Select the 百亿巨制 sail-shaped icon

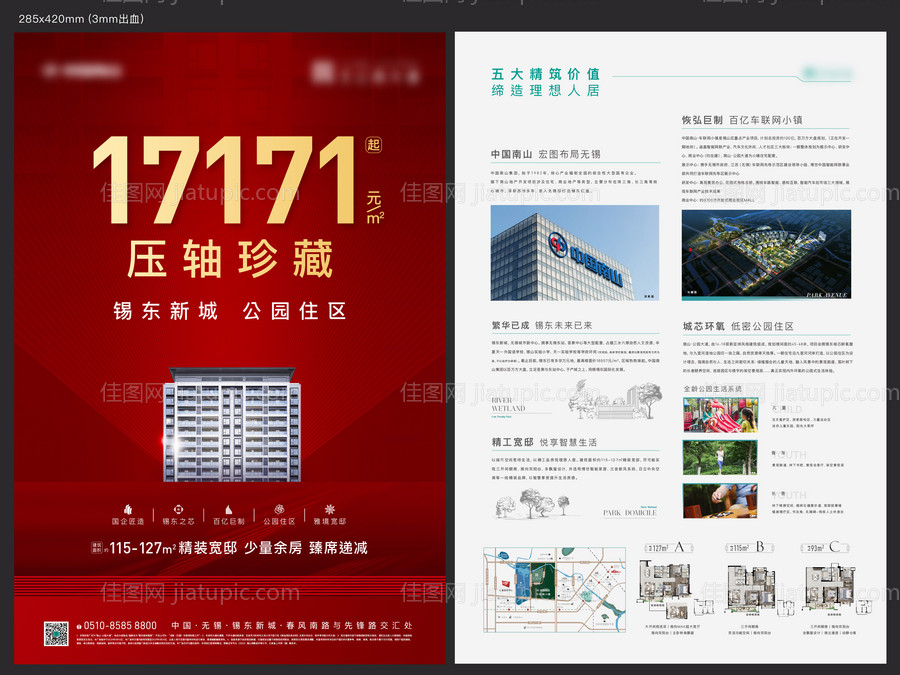click(228, 509)
